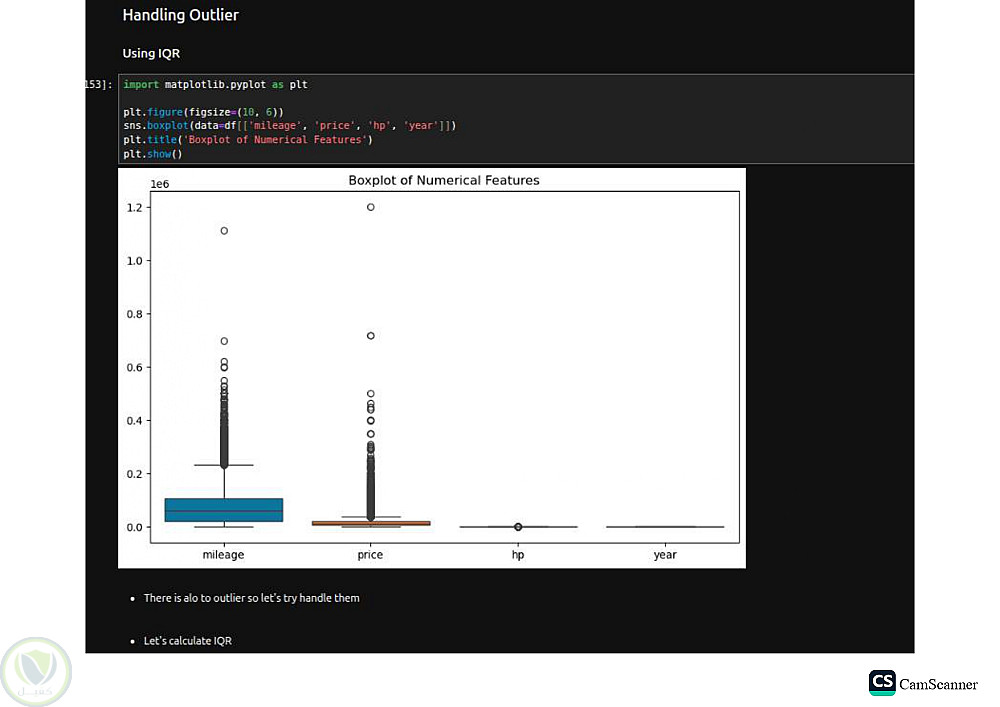Viewport: 1000px width, 707px height.
Task: Click the hp x-axis label
Action: 517,555
